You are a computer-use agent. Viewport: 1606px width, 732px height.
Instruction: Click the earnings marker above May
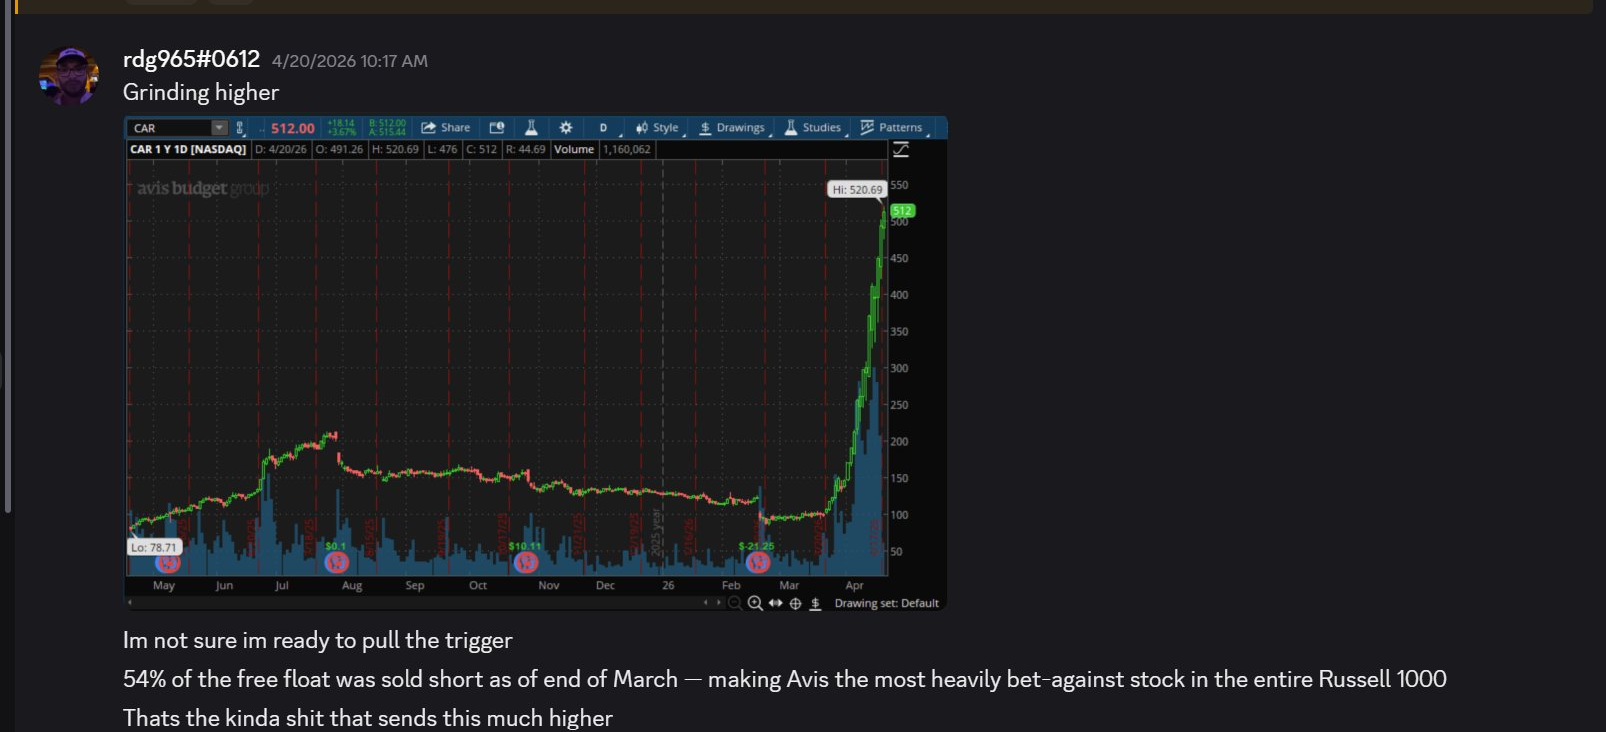(167, 563)
